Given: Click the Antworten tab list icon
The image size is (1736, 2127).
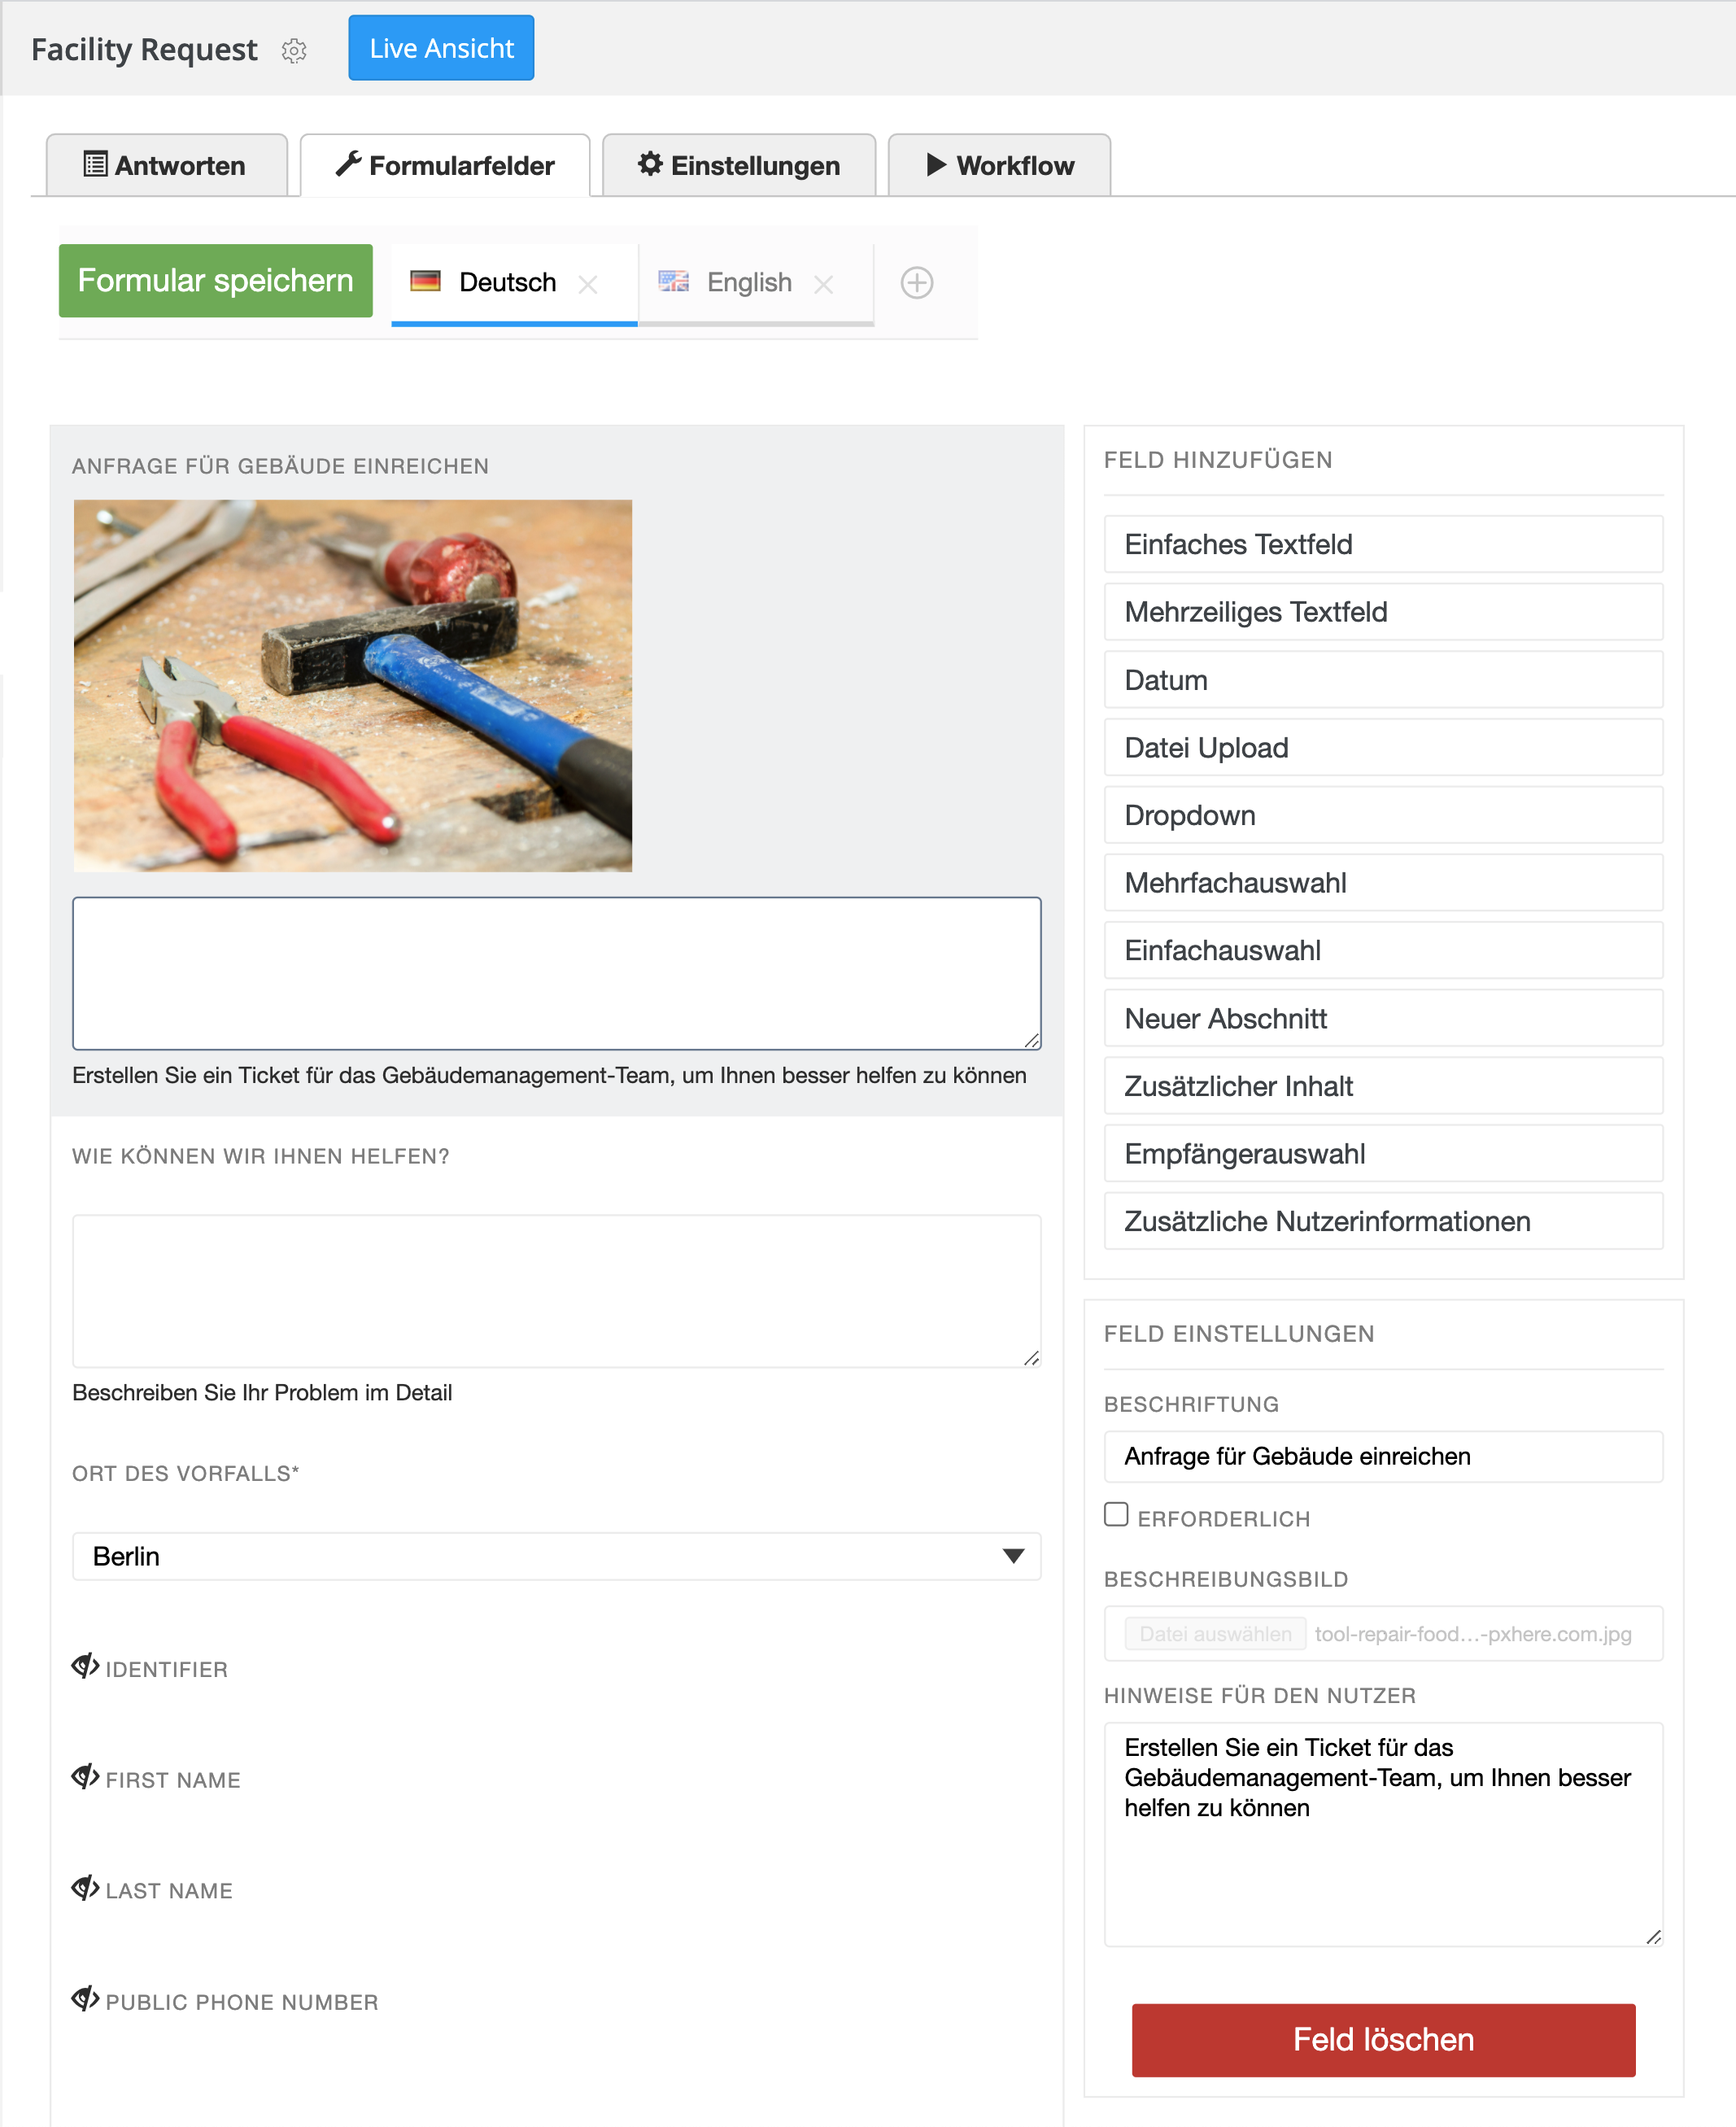Looking at the screenshot, I should (95, 164).
